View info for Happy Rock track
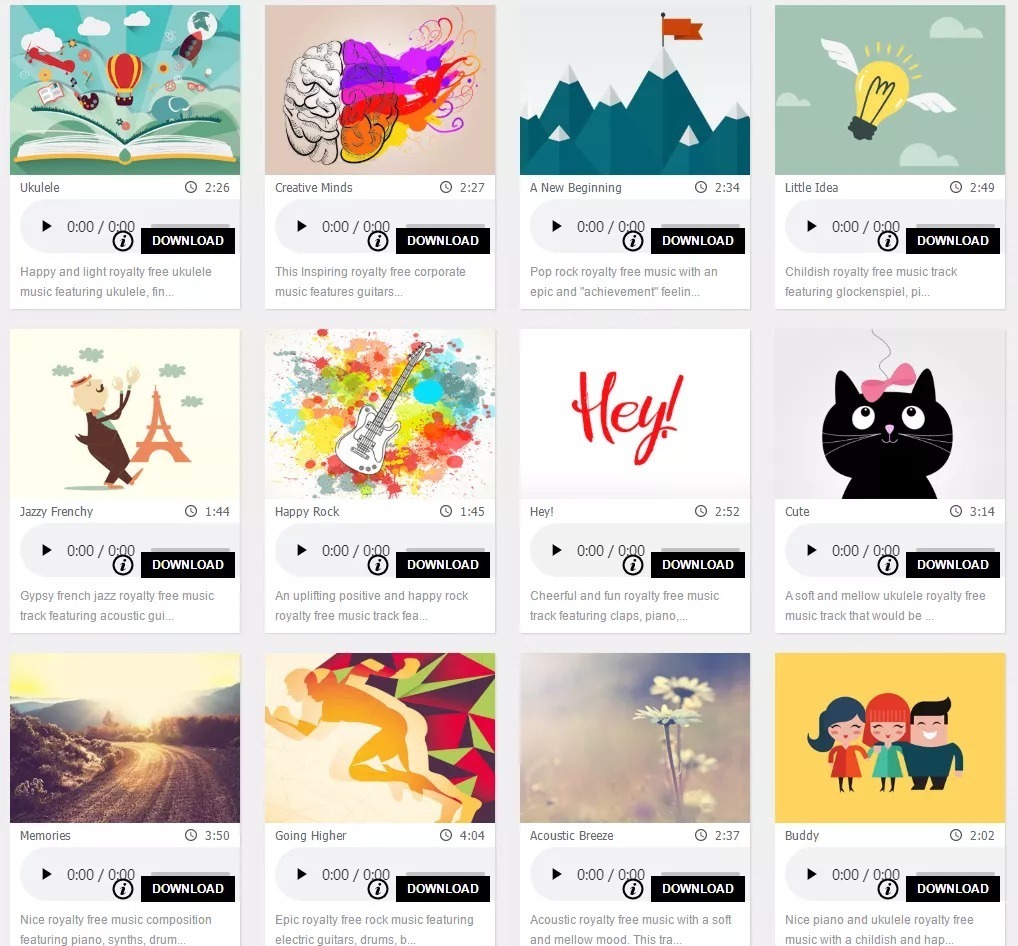 tap(378, 566)
